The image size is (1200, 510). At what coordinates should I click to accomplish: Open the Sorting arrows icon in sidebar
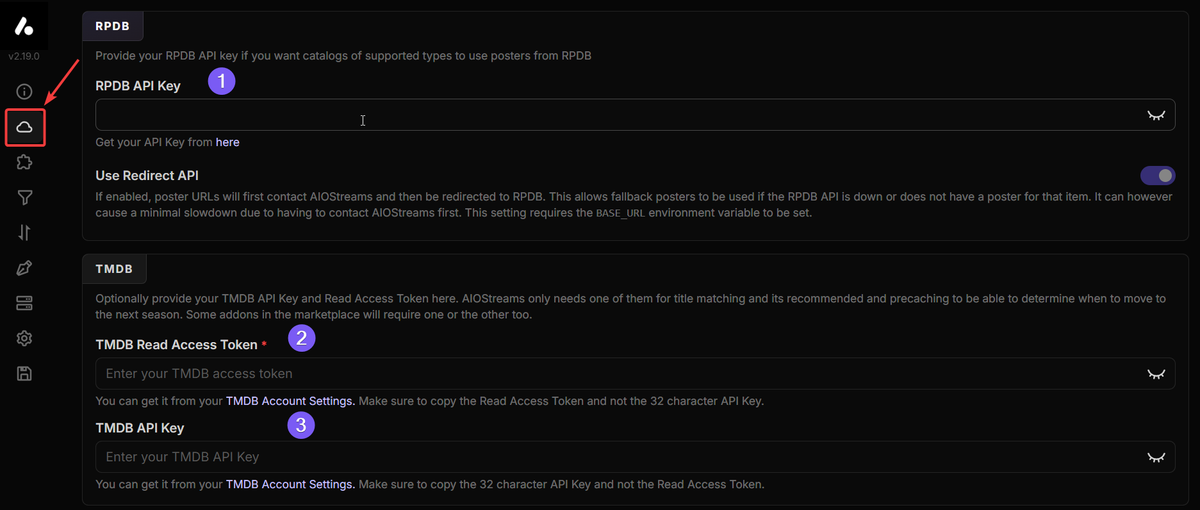pyautogui.click(x=25, y=232)
